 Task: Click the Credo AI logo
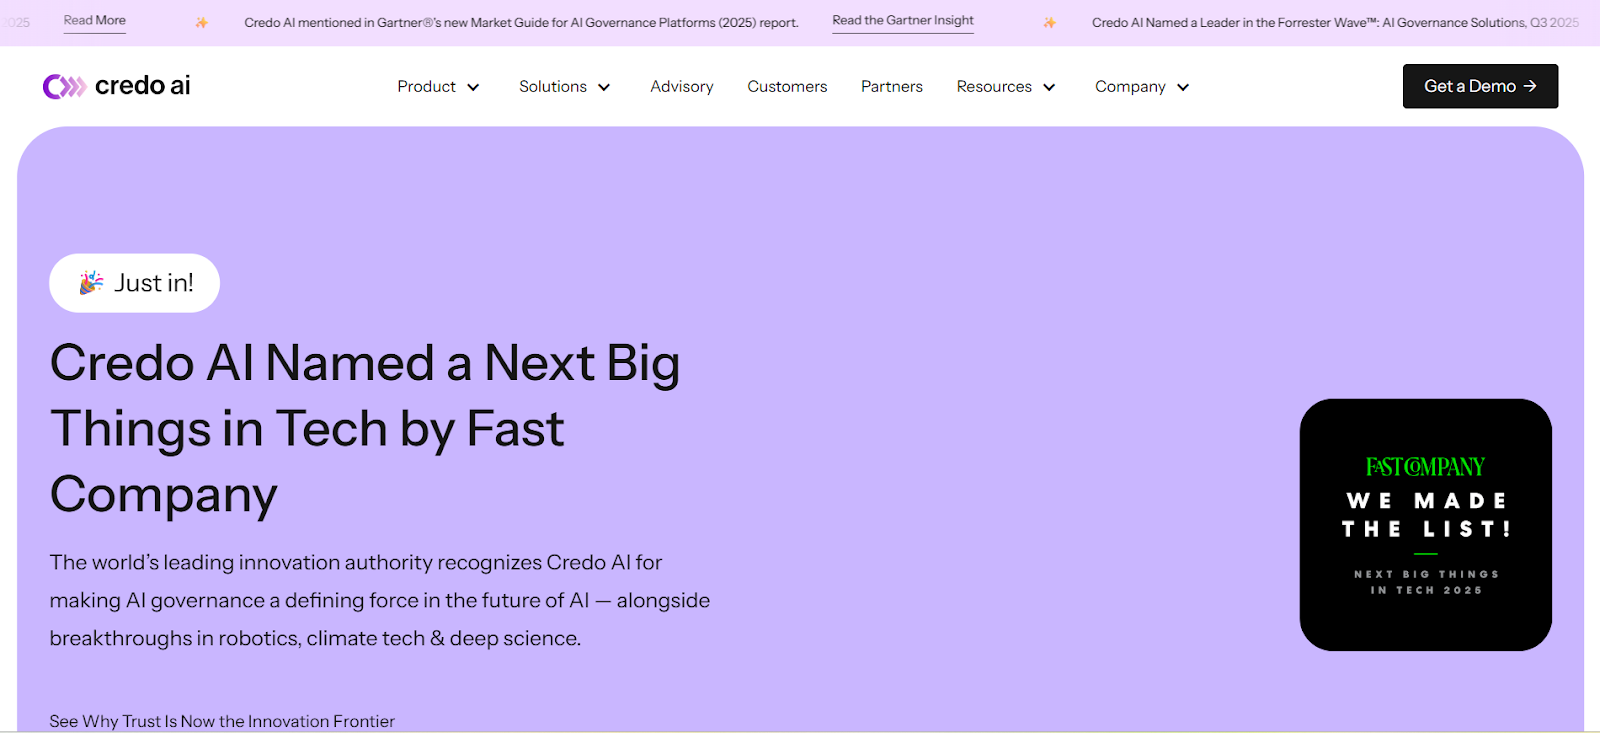[x=116, y=86]
